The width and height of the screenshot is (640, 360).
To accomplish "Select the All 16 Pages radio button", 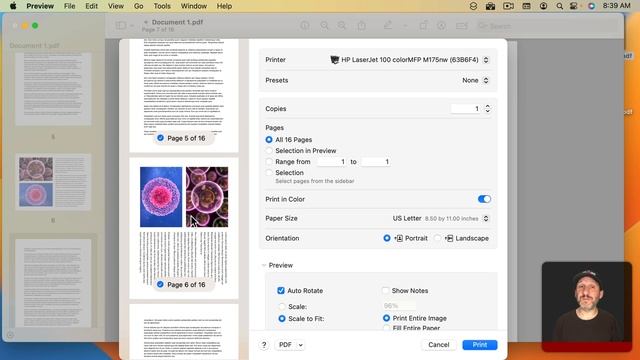I will pos(269,140).
